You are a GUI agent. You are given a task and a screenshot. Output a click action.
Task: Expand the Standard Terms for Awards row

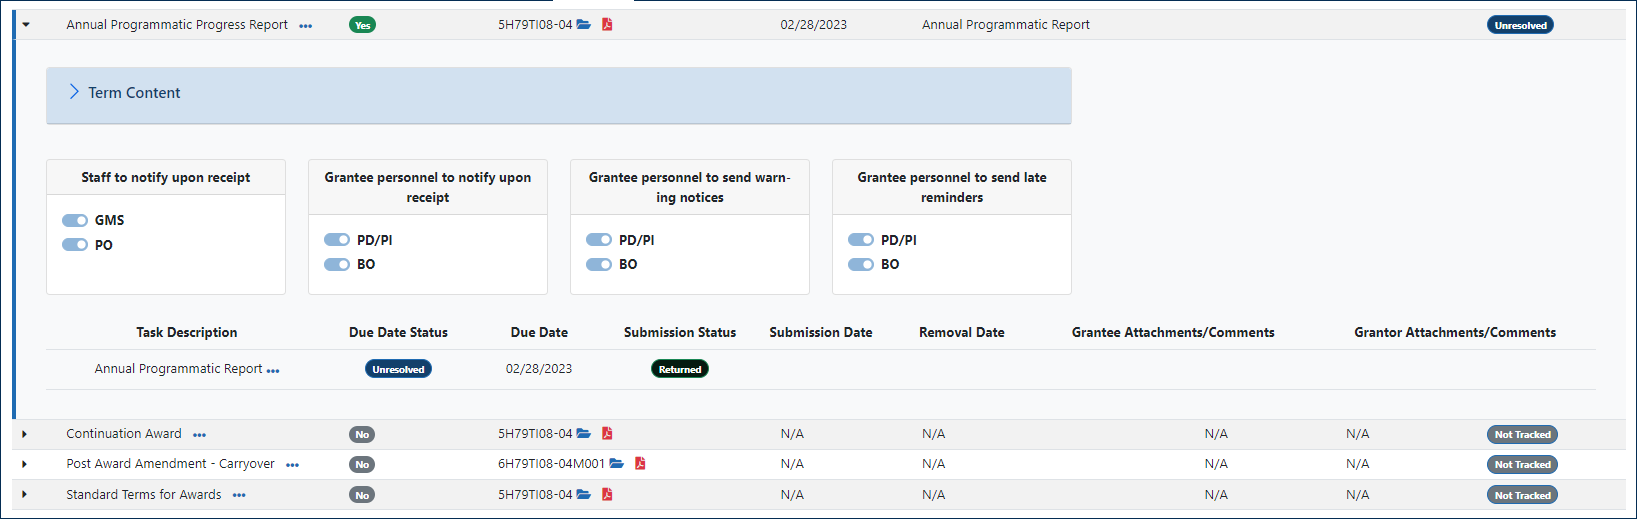25,494
